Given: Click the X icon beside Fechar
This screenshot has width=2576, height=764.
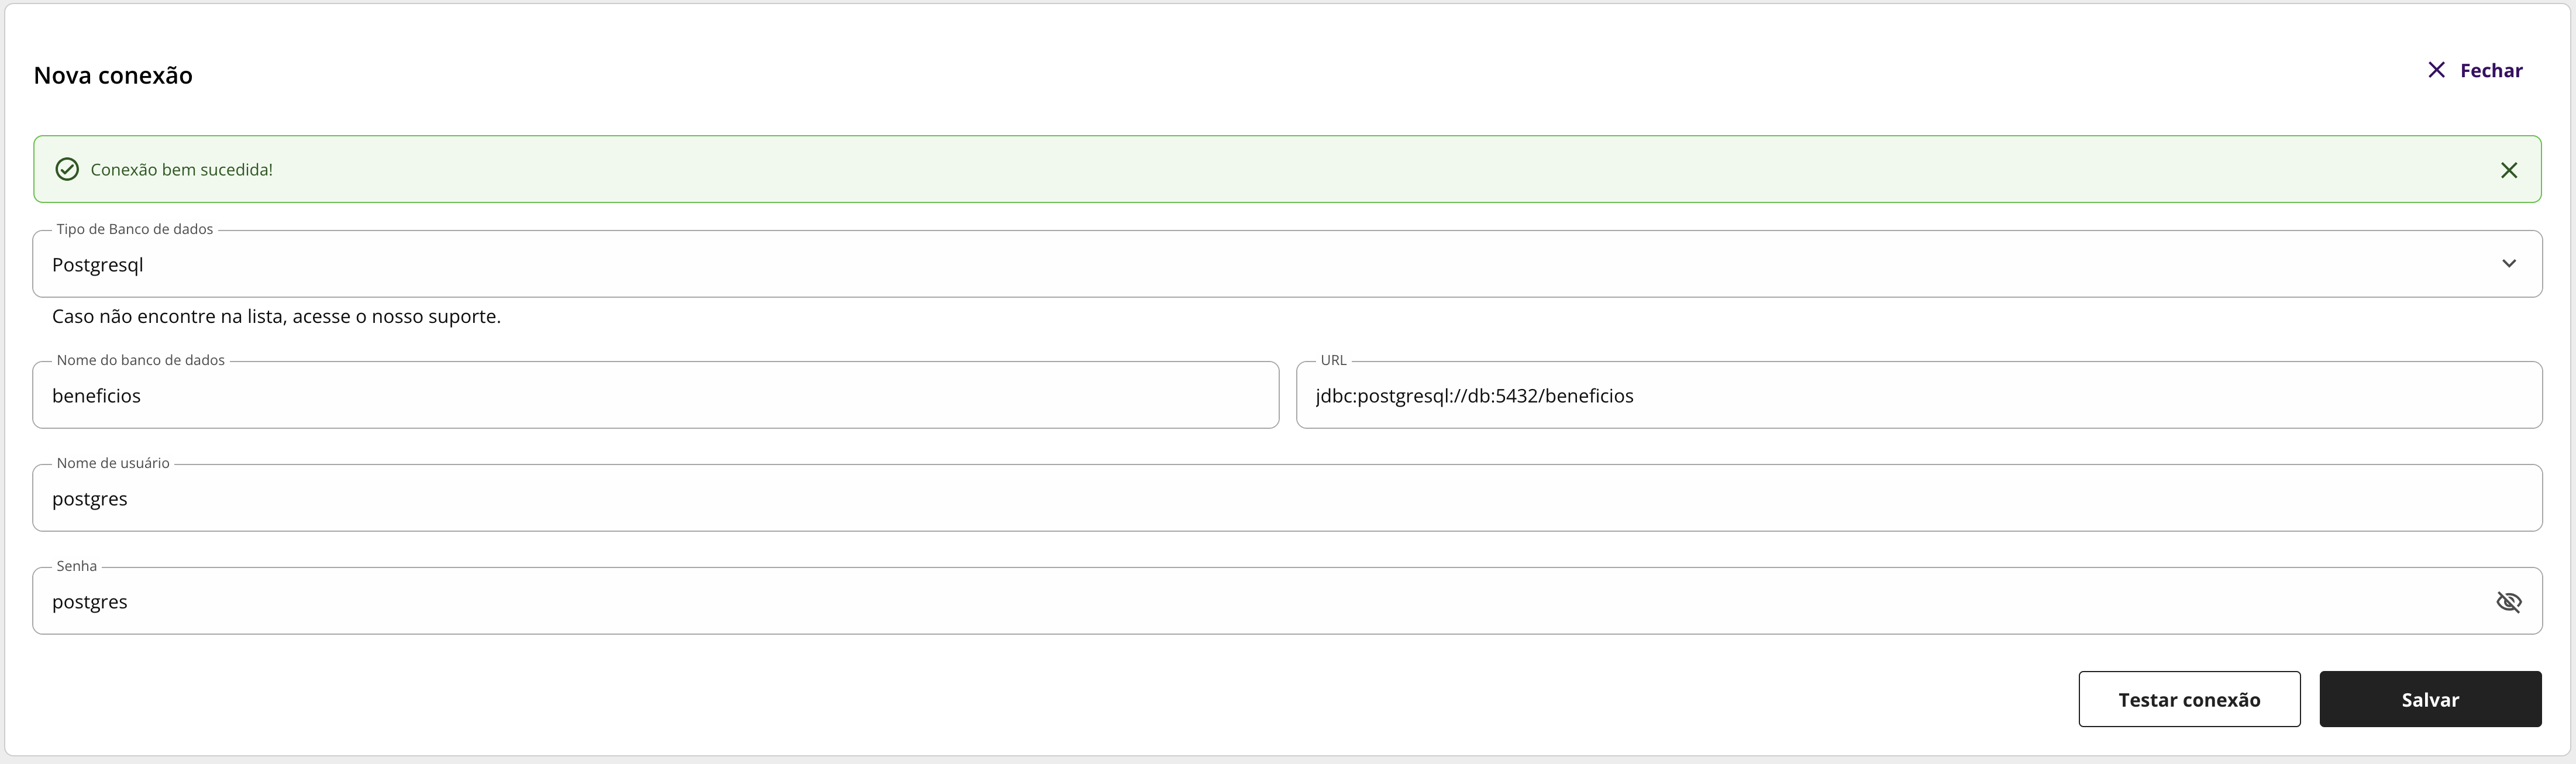Looking at the screenshot, I should pos(2436,70).
